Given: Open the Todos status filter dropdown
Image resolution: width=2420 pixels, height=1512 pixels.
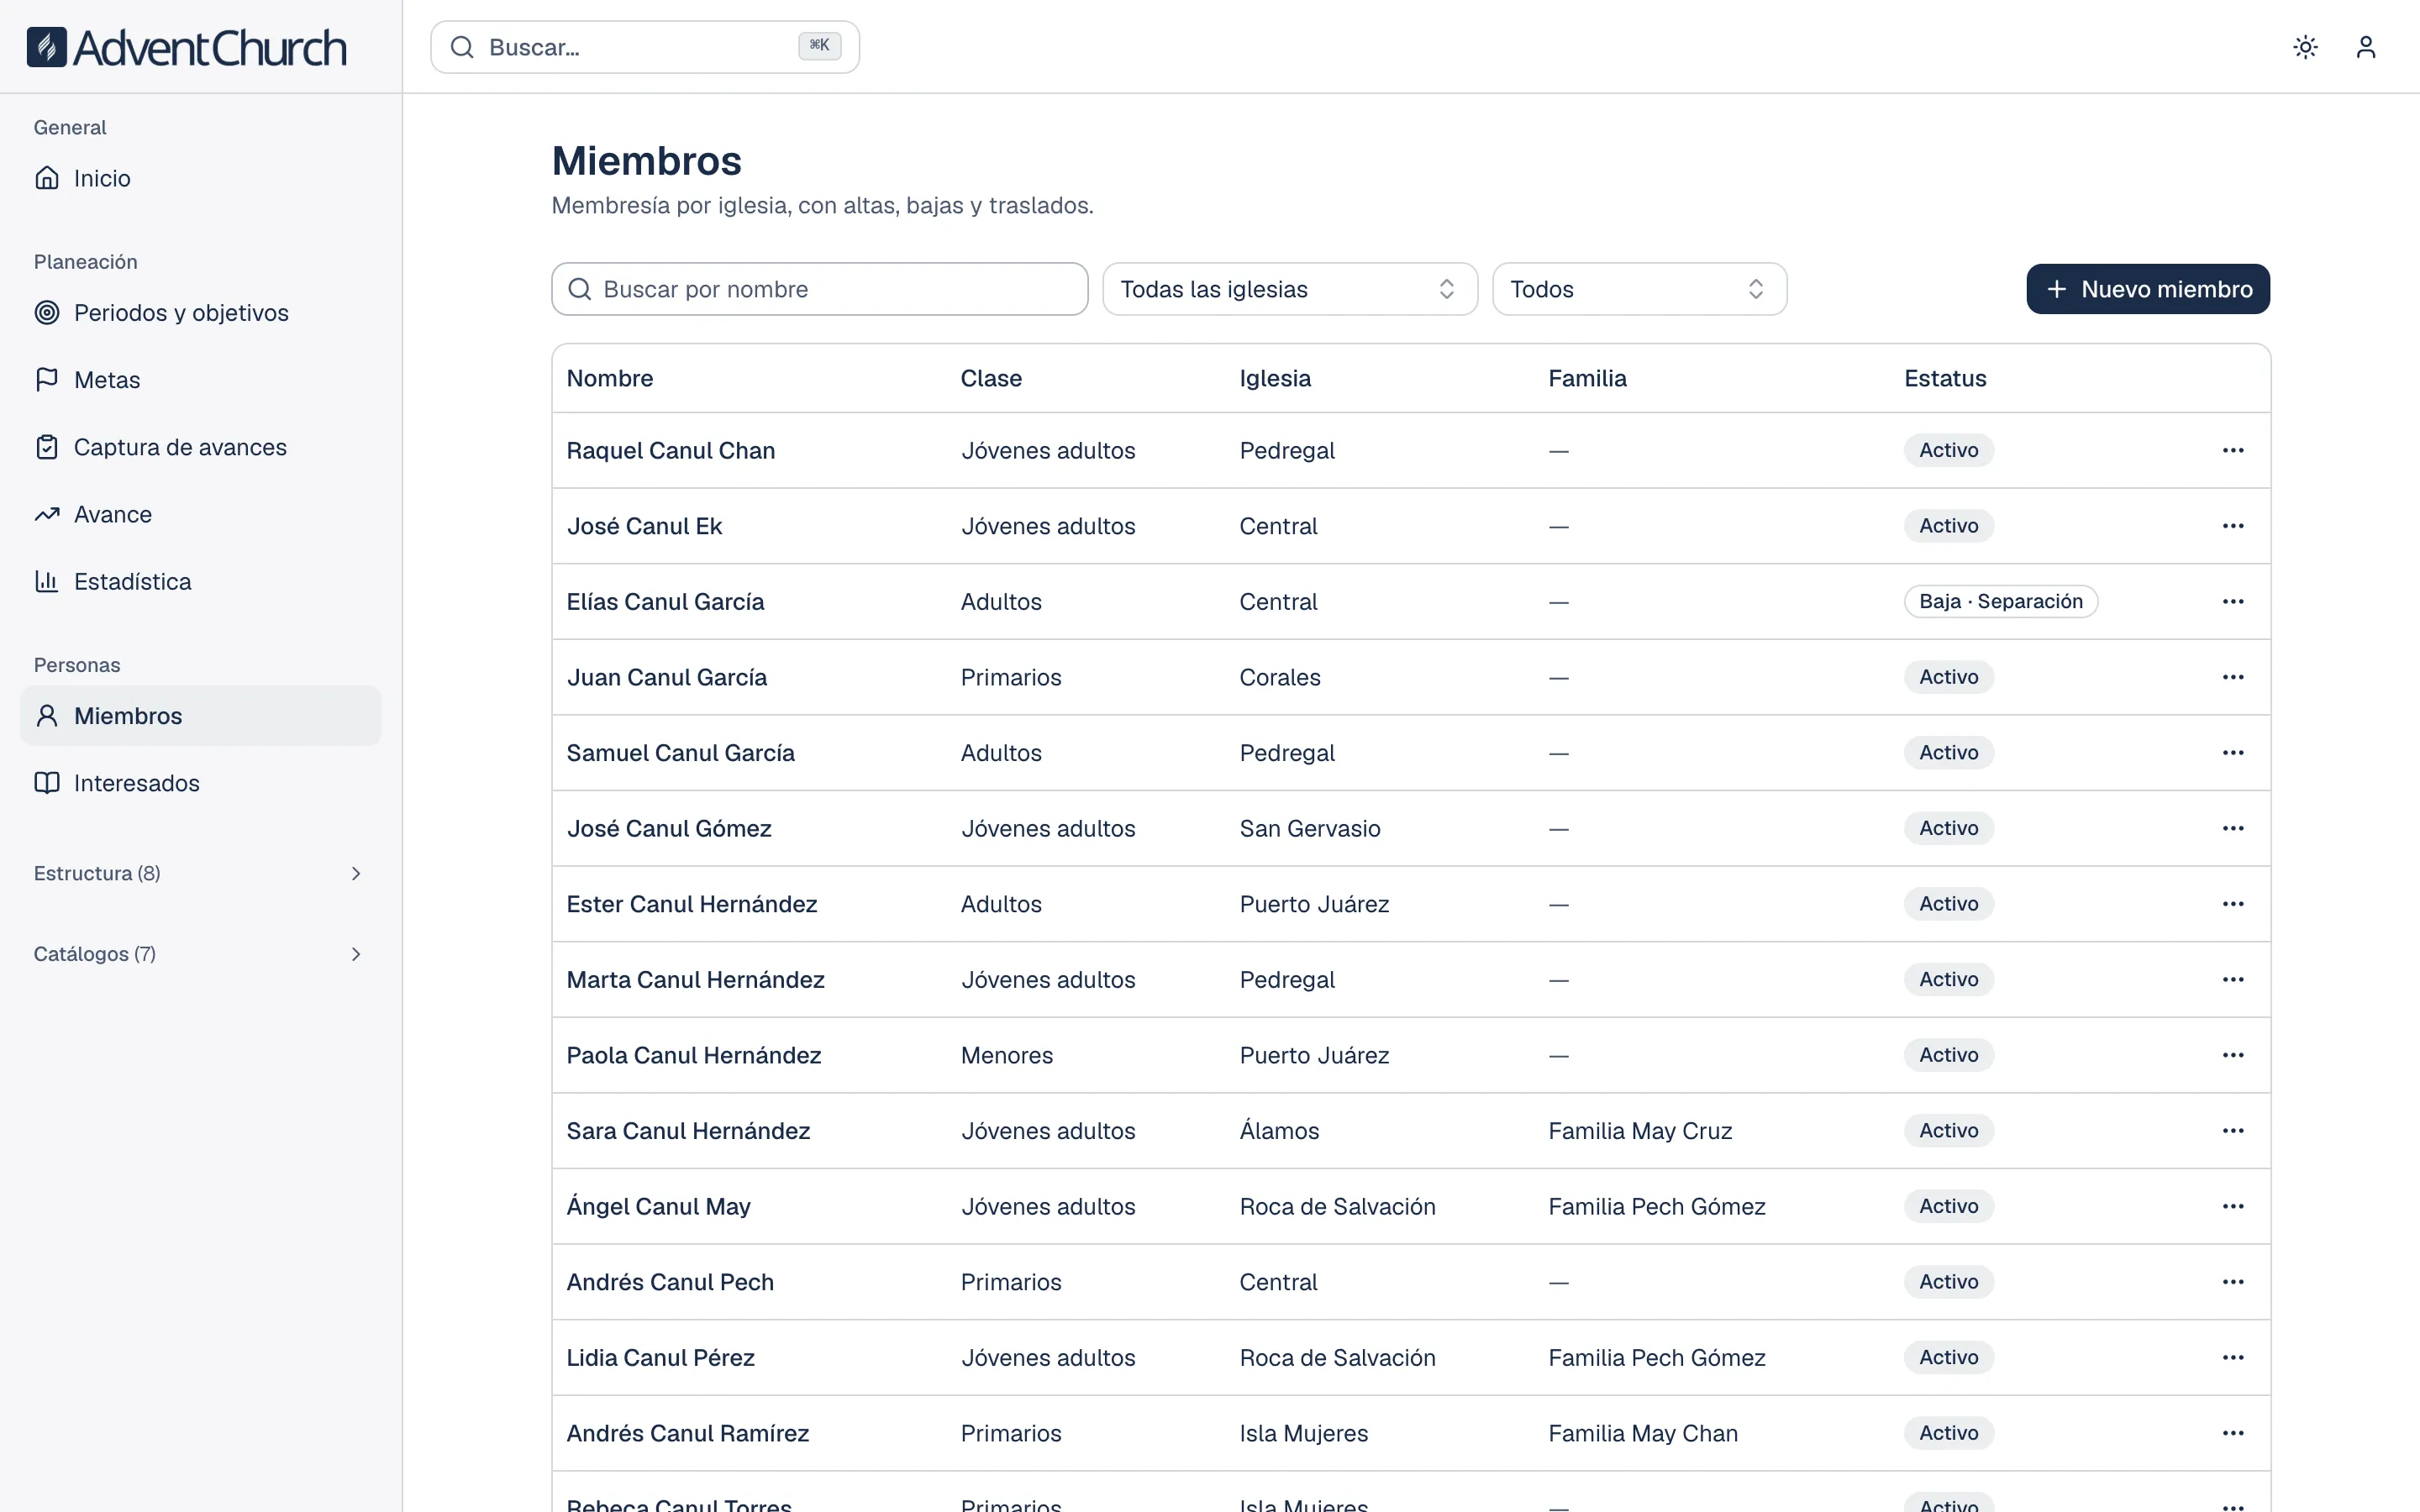Looking at the screenshot, I should (1639, 289).
